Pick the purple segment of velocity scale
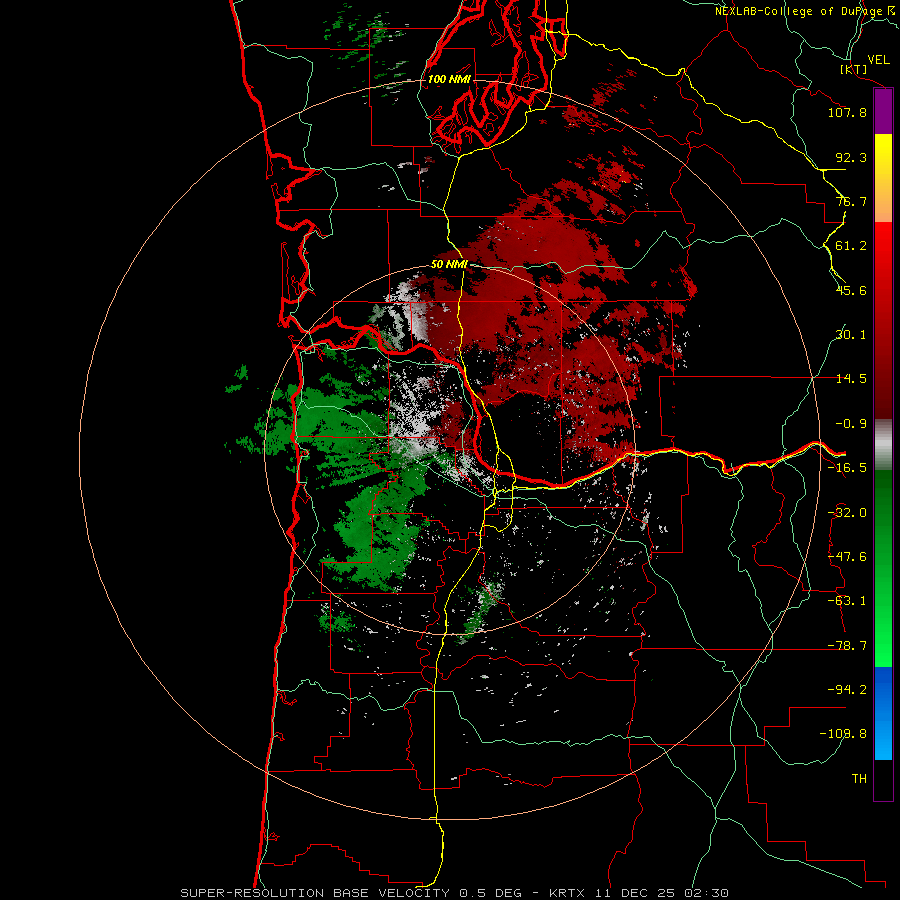Screen dimensions: 900x900 [x=883, y=112]
